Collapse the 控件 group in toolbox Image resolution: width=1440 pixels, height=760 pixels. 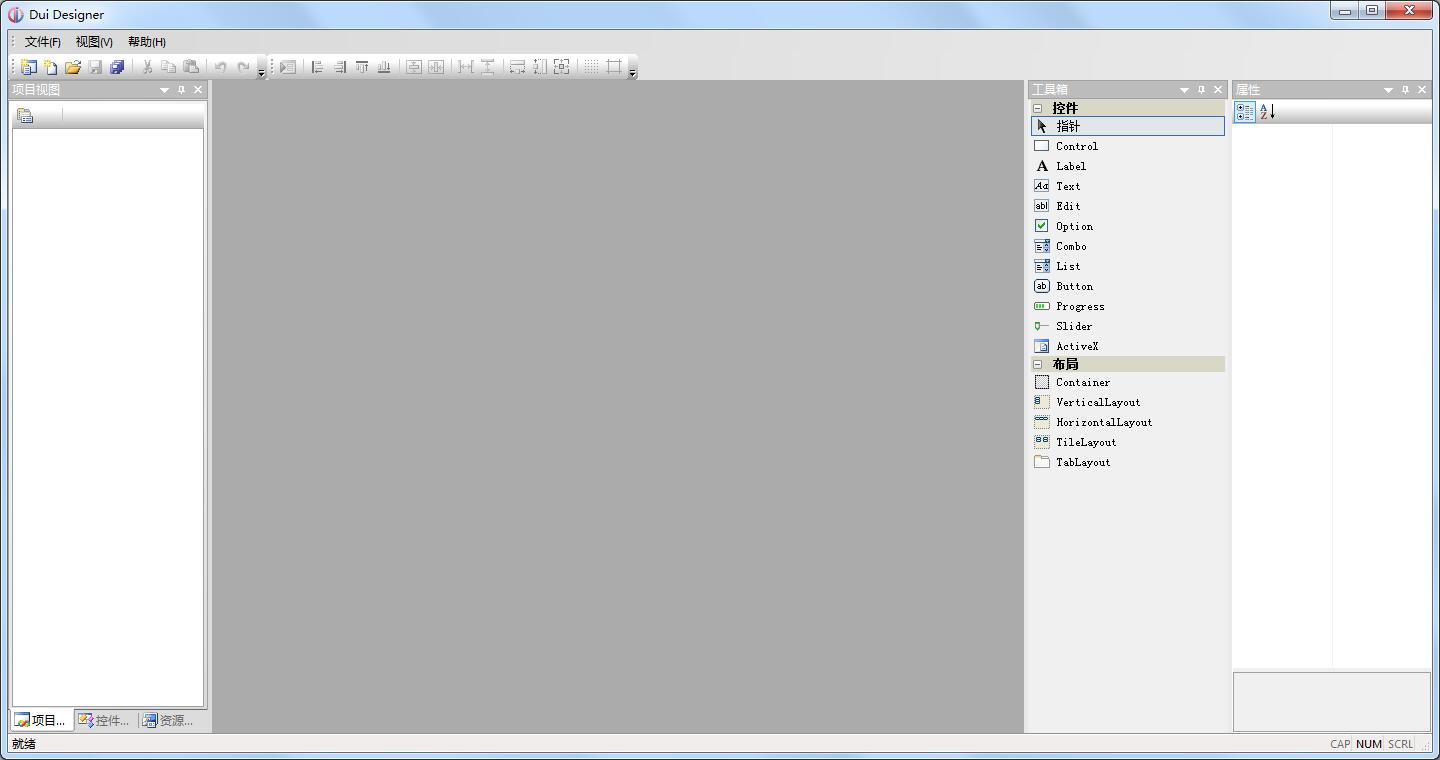pos(1038,108)
